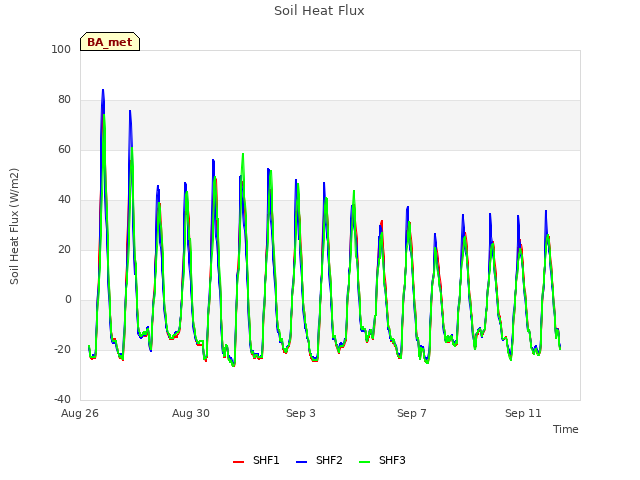Toggle the SHF3 series in legend
Screen dimensions: 640x480
tap(382, 460)
